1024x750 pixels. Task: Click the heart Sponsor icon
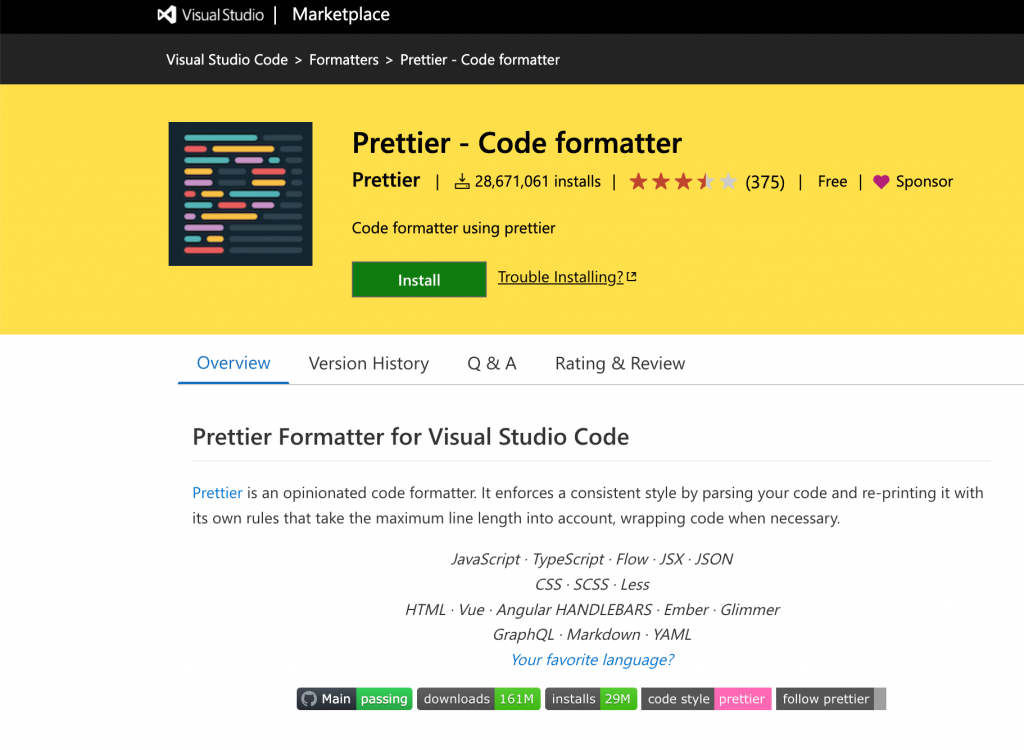pyautogui.click(x=881, y=182)
